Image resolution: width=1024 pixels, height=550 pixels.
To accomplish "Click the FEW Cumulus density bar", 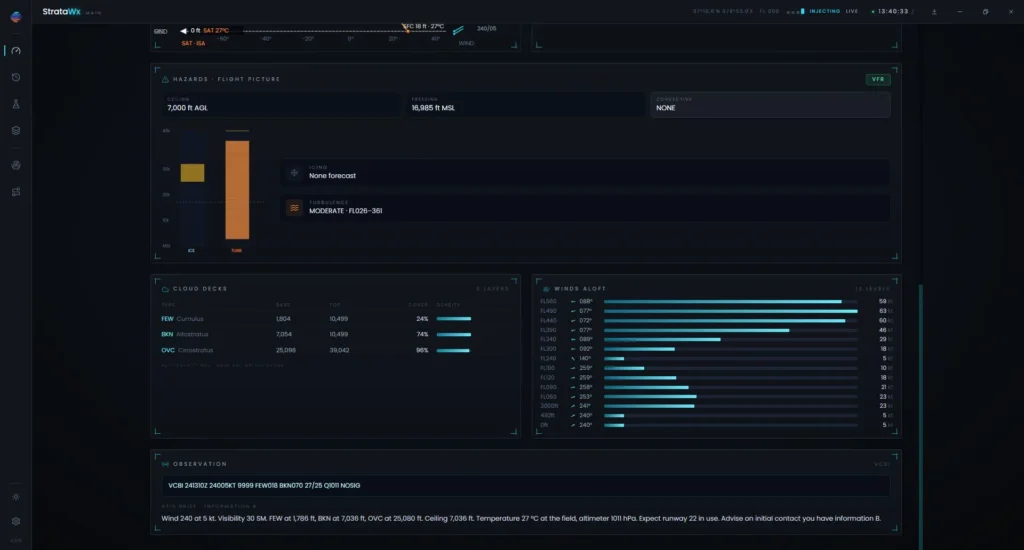I will pos(454,319).
